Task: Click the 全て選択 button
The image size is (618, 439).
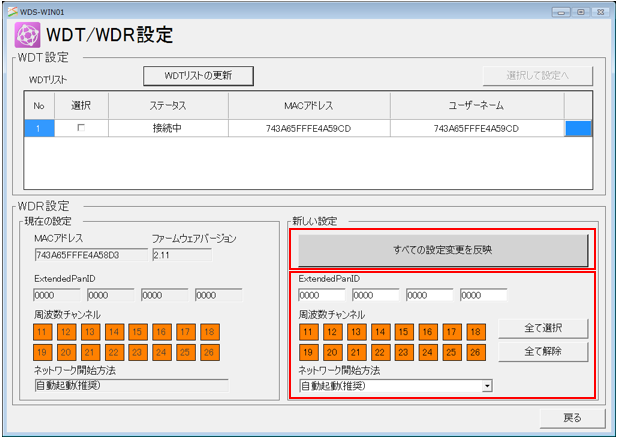Action: [x=556, y=329]
